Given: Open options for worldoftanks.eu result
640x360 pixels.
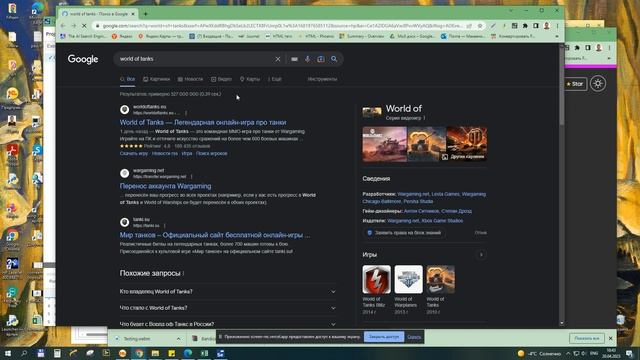Looking at the screenshot, I should click(186, 113).
